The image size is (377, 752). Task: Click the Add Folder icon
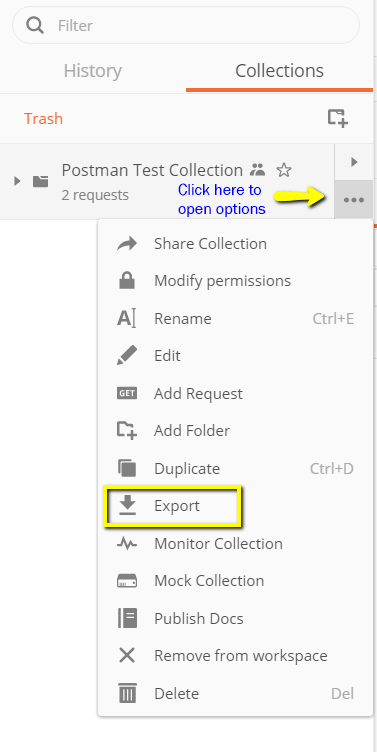click(x=127, y=430)
